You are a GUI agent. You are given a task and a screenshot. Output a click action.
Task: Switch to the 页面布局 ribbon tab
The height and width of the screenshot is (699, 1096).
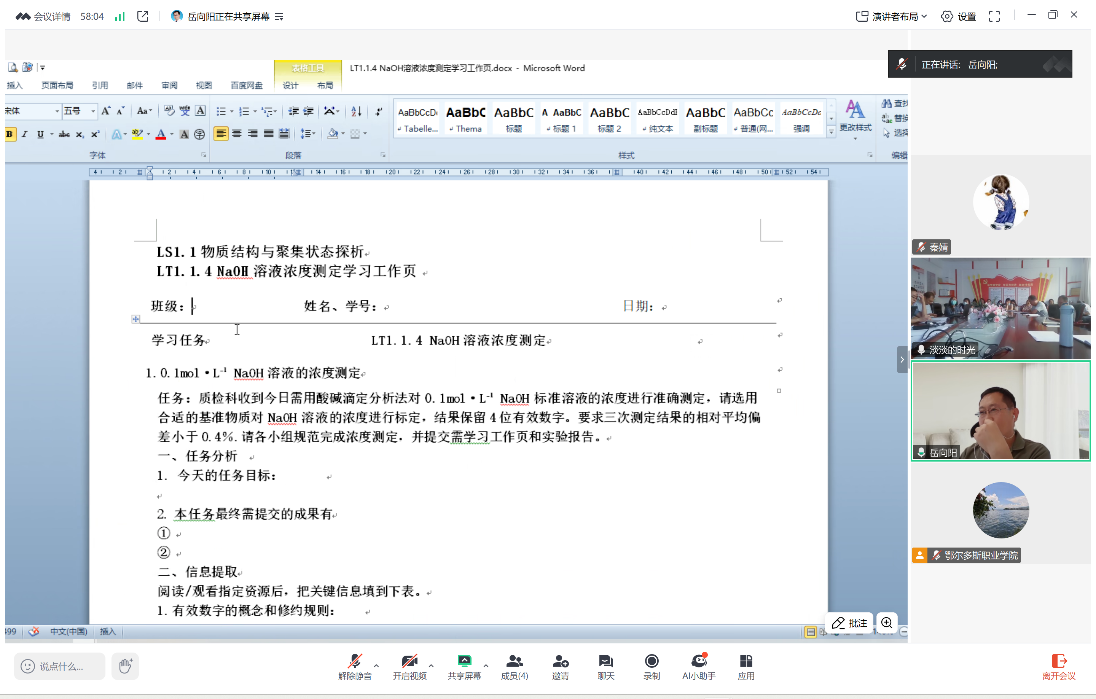57,86
